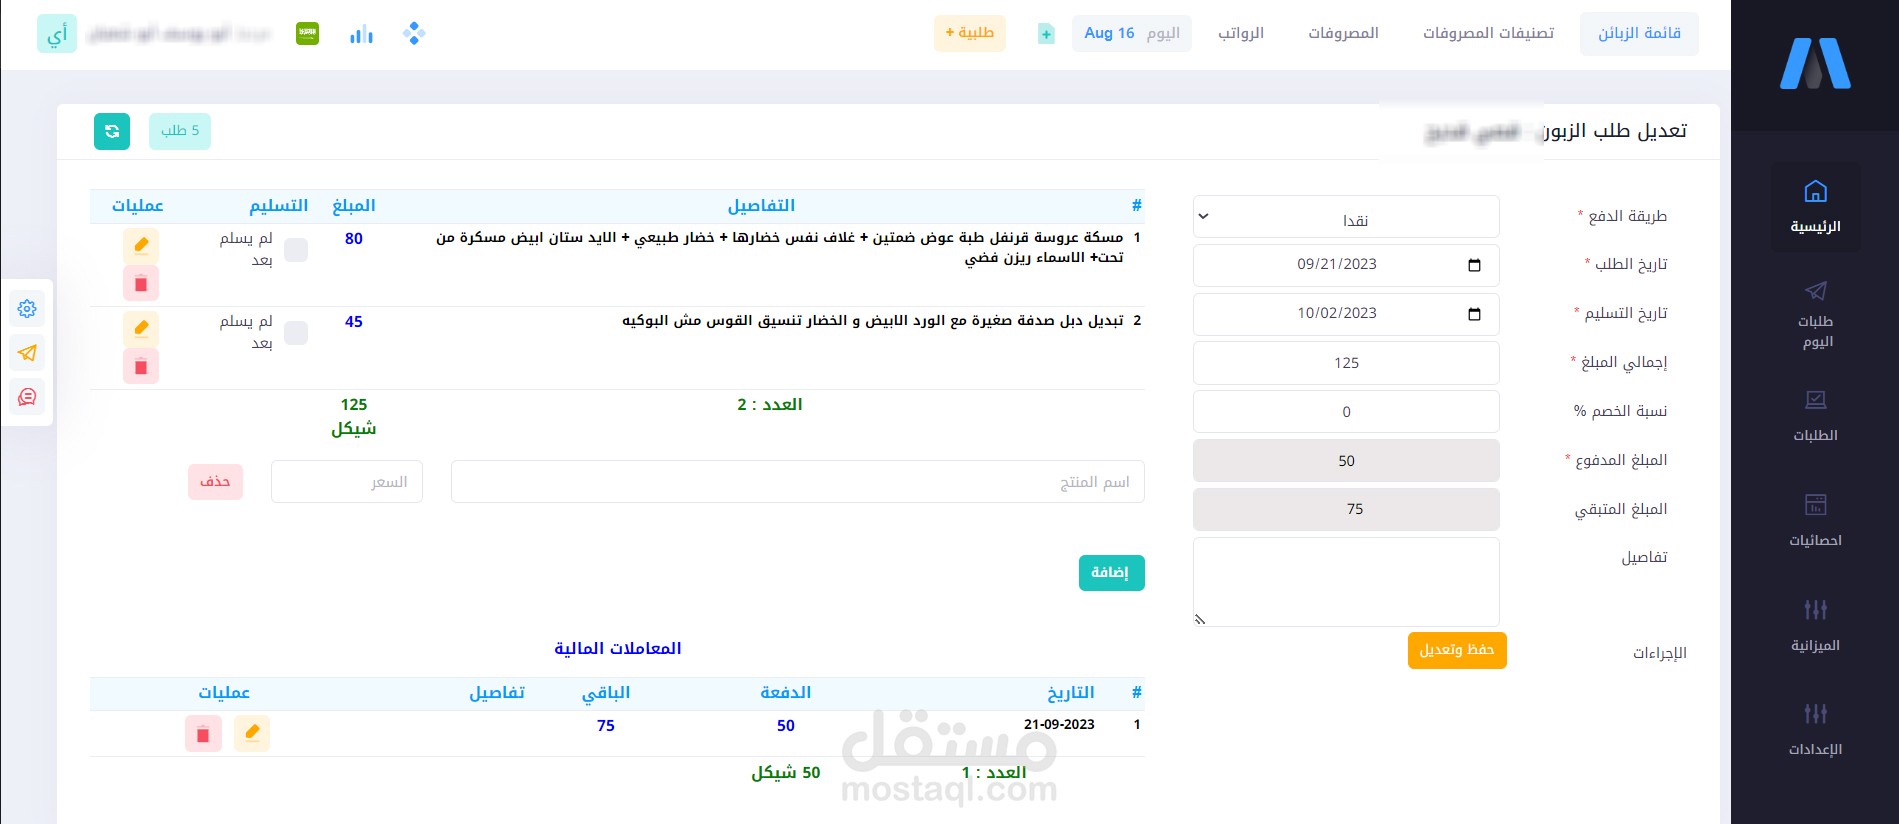Open the user avatar أي

pos(57,34)
